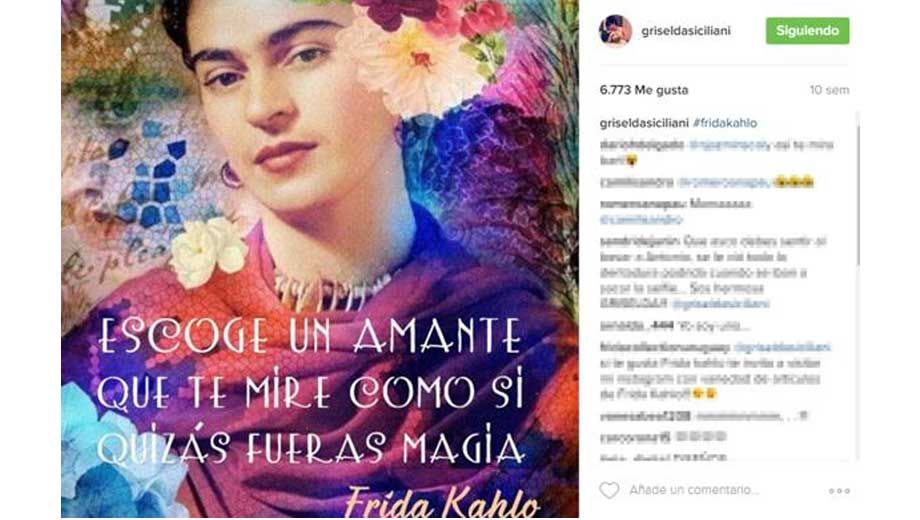Image resolution: width=920 pixels, height=520 pixels.
Task: Open username of the "si te gusta Frida" comment
Action: tap(664, 347)
